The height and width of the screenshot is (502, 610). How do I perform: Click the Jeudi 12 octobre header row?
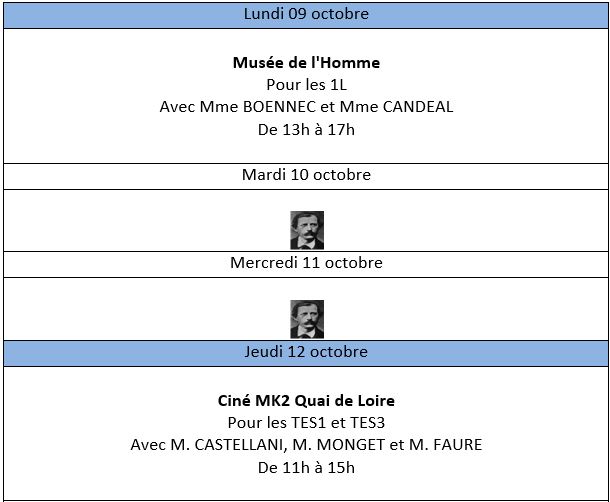(x=306, y=352)
